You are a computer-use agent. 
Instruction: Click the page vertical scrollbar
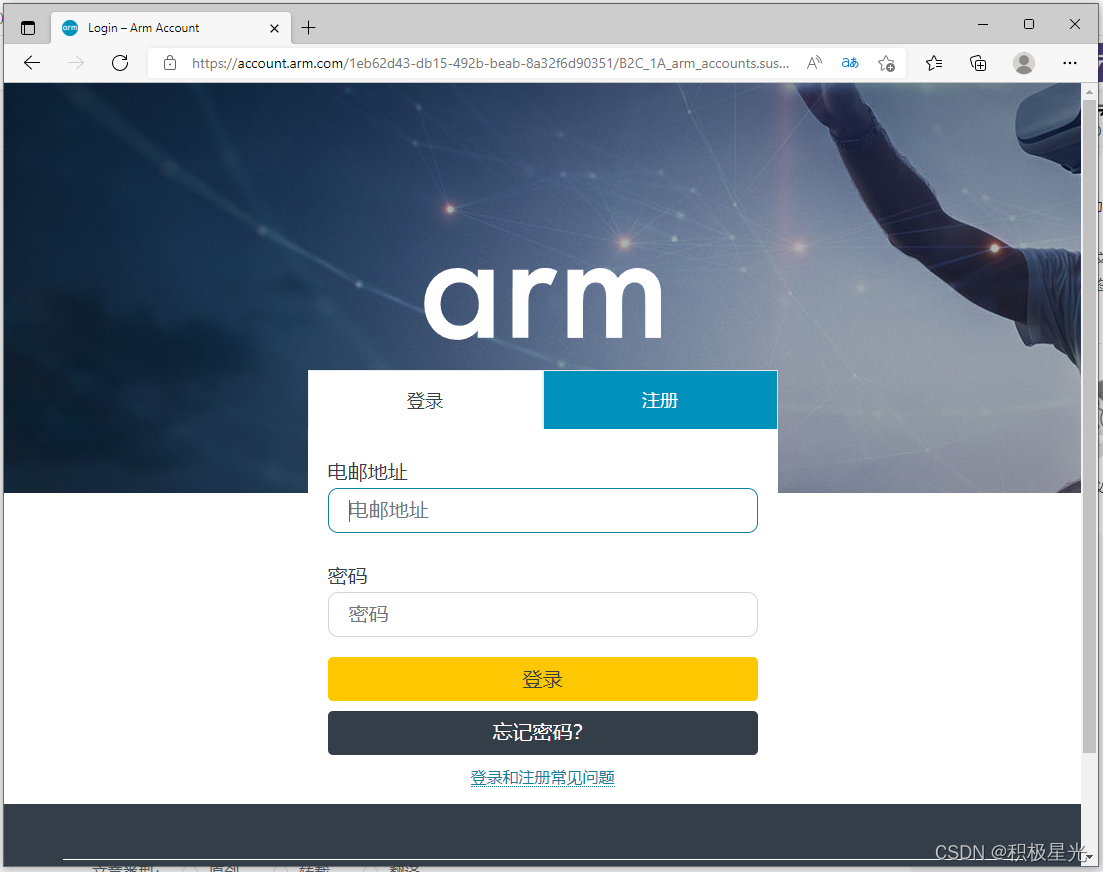coord(1088,426)
